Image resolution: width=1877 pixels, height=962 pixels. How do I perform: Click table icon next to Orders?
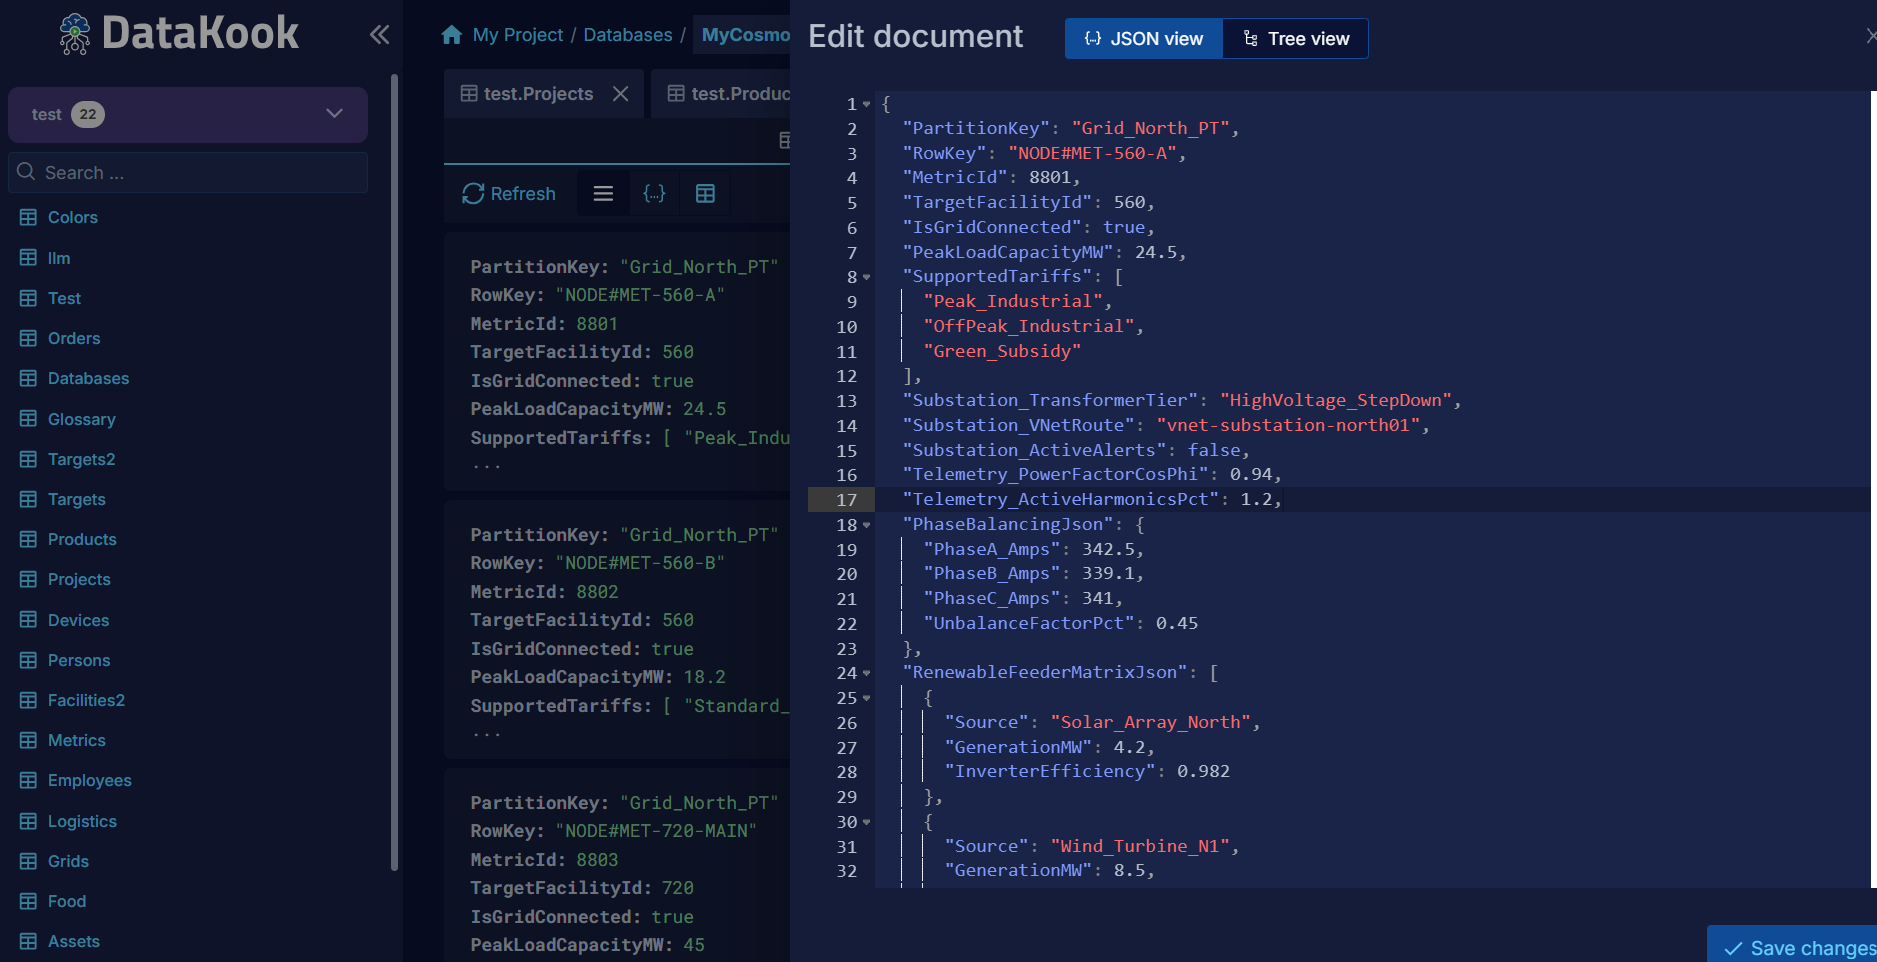tap(28, 338)
